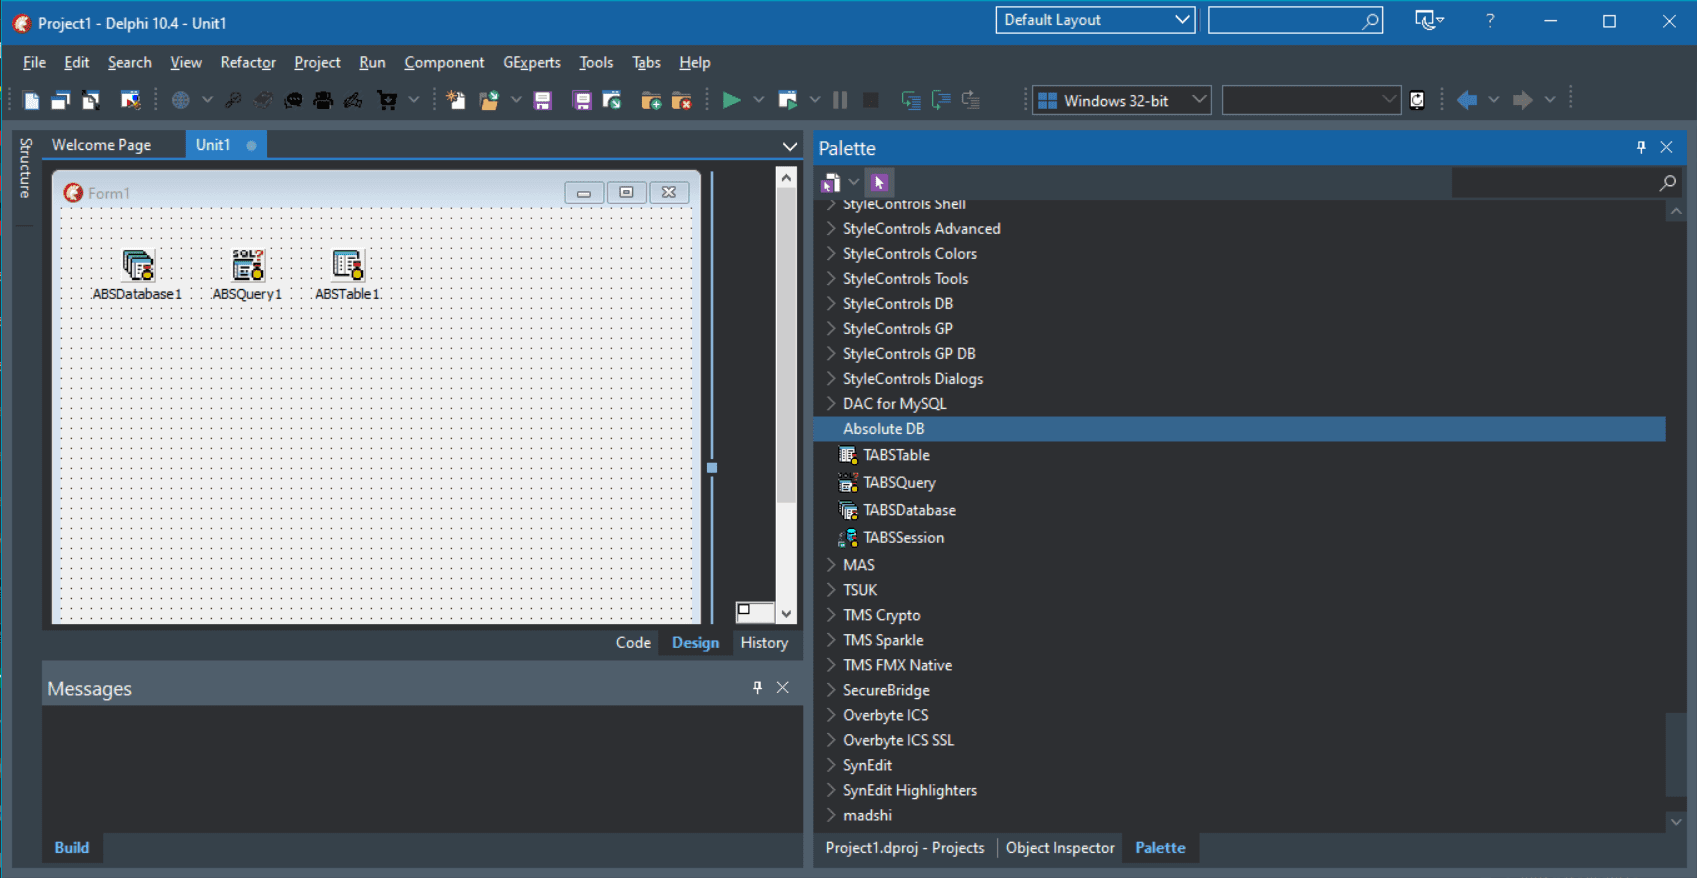Pin the Messages panel

[757, 687]
